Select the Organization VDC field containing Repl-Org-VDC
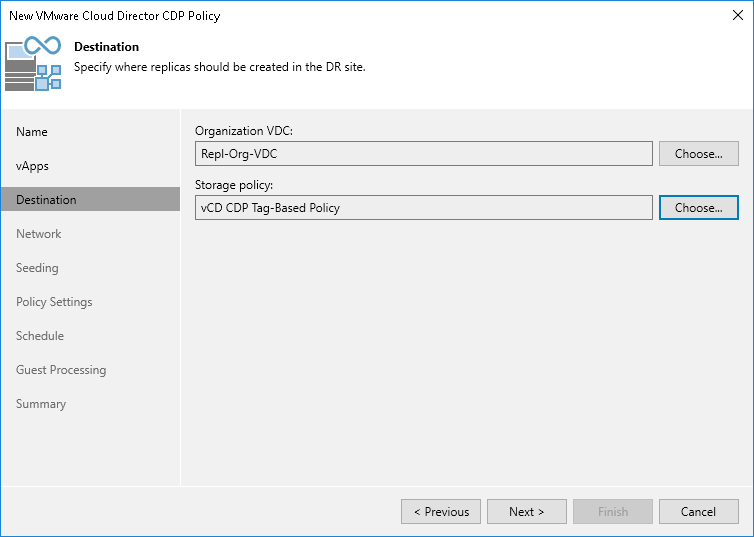Image resolution: width=754 pixels, height=537 pixels. 424,154
